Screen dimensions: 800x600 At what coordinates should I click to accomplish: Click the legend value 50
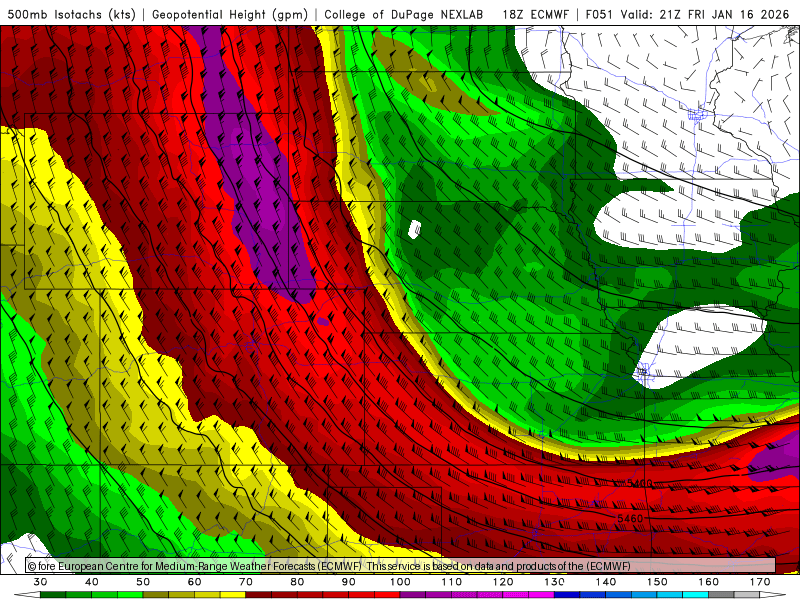coord(143,582)
